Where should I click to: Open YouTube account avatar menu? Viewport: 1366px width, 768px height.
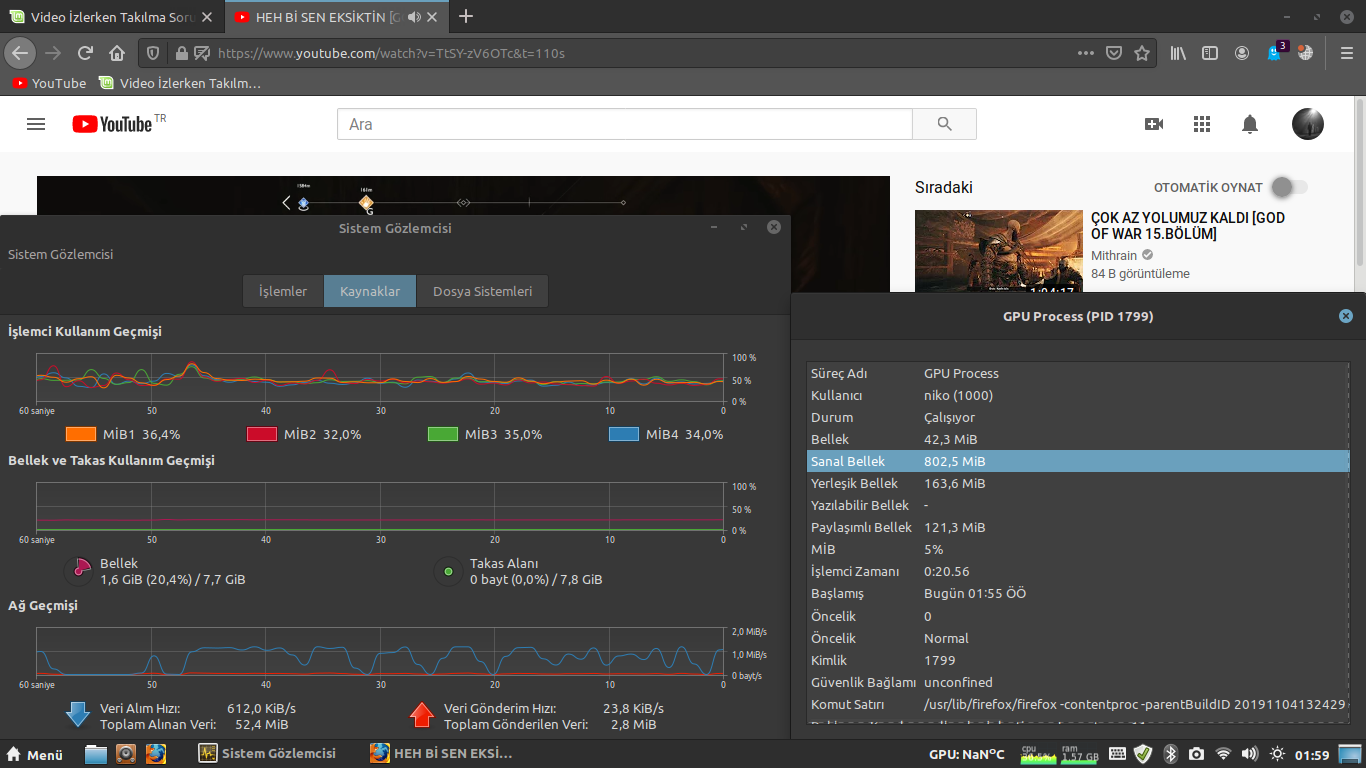[x=1308, y=124]
